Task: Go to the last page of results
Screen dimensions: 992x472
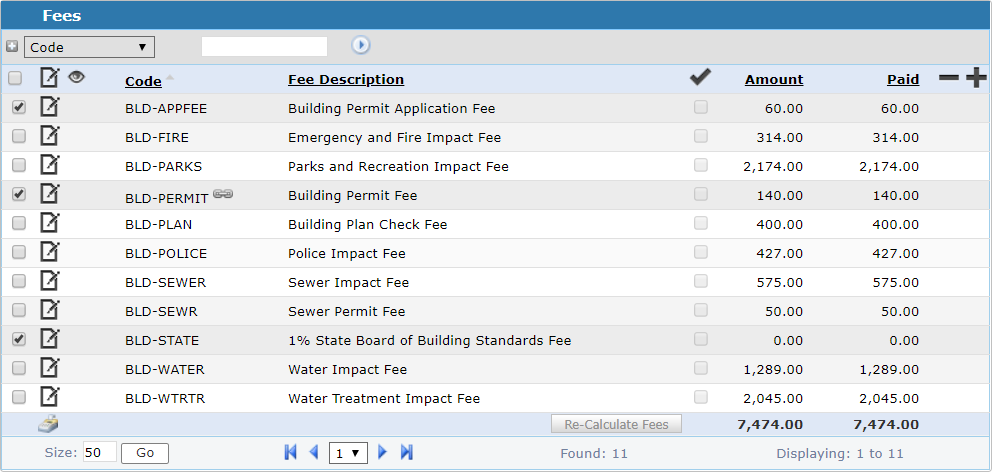Action: point(407,453)
